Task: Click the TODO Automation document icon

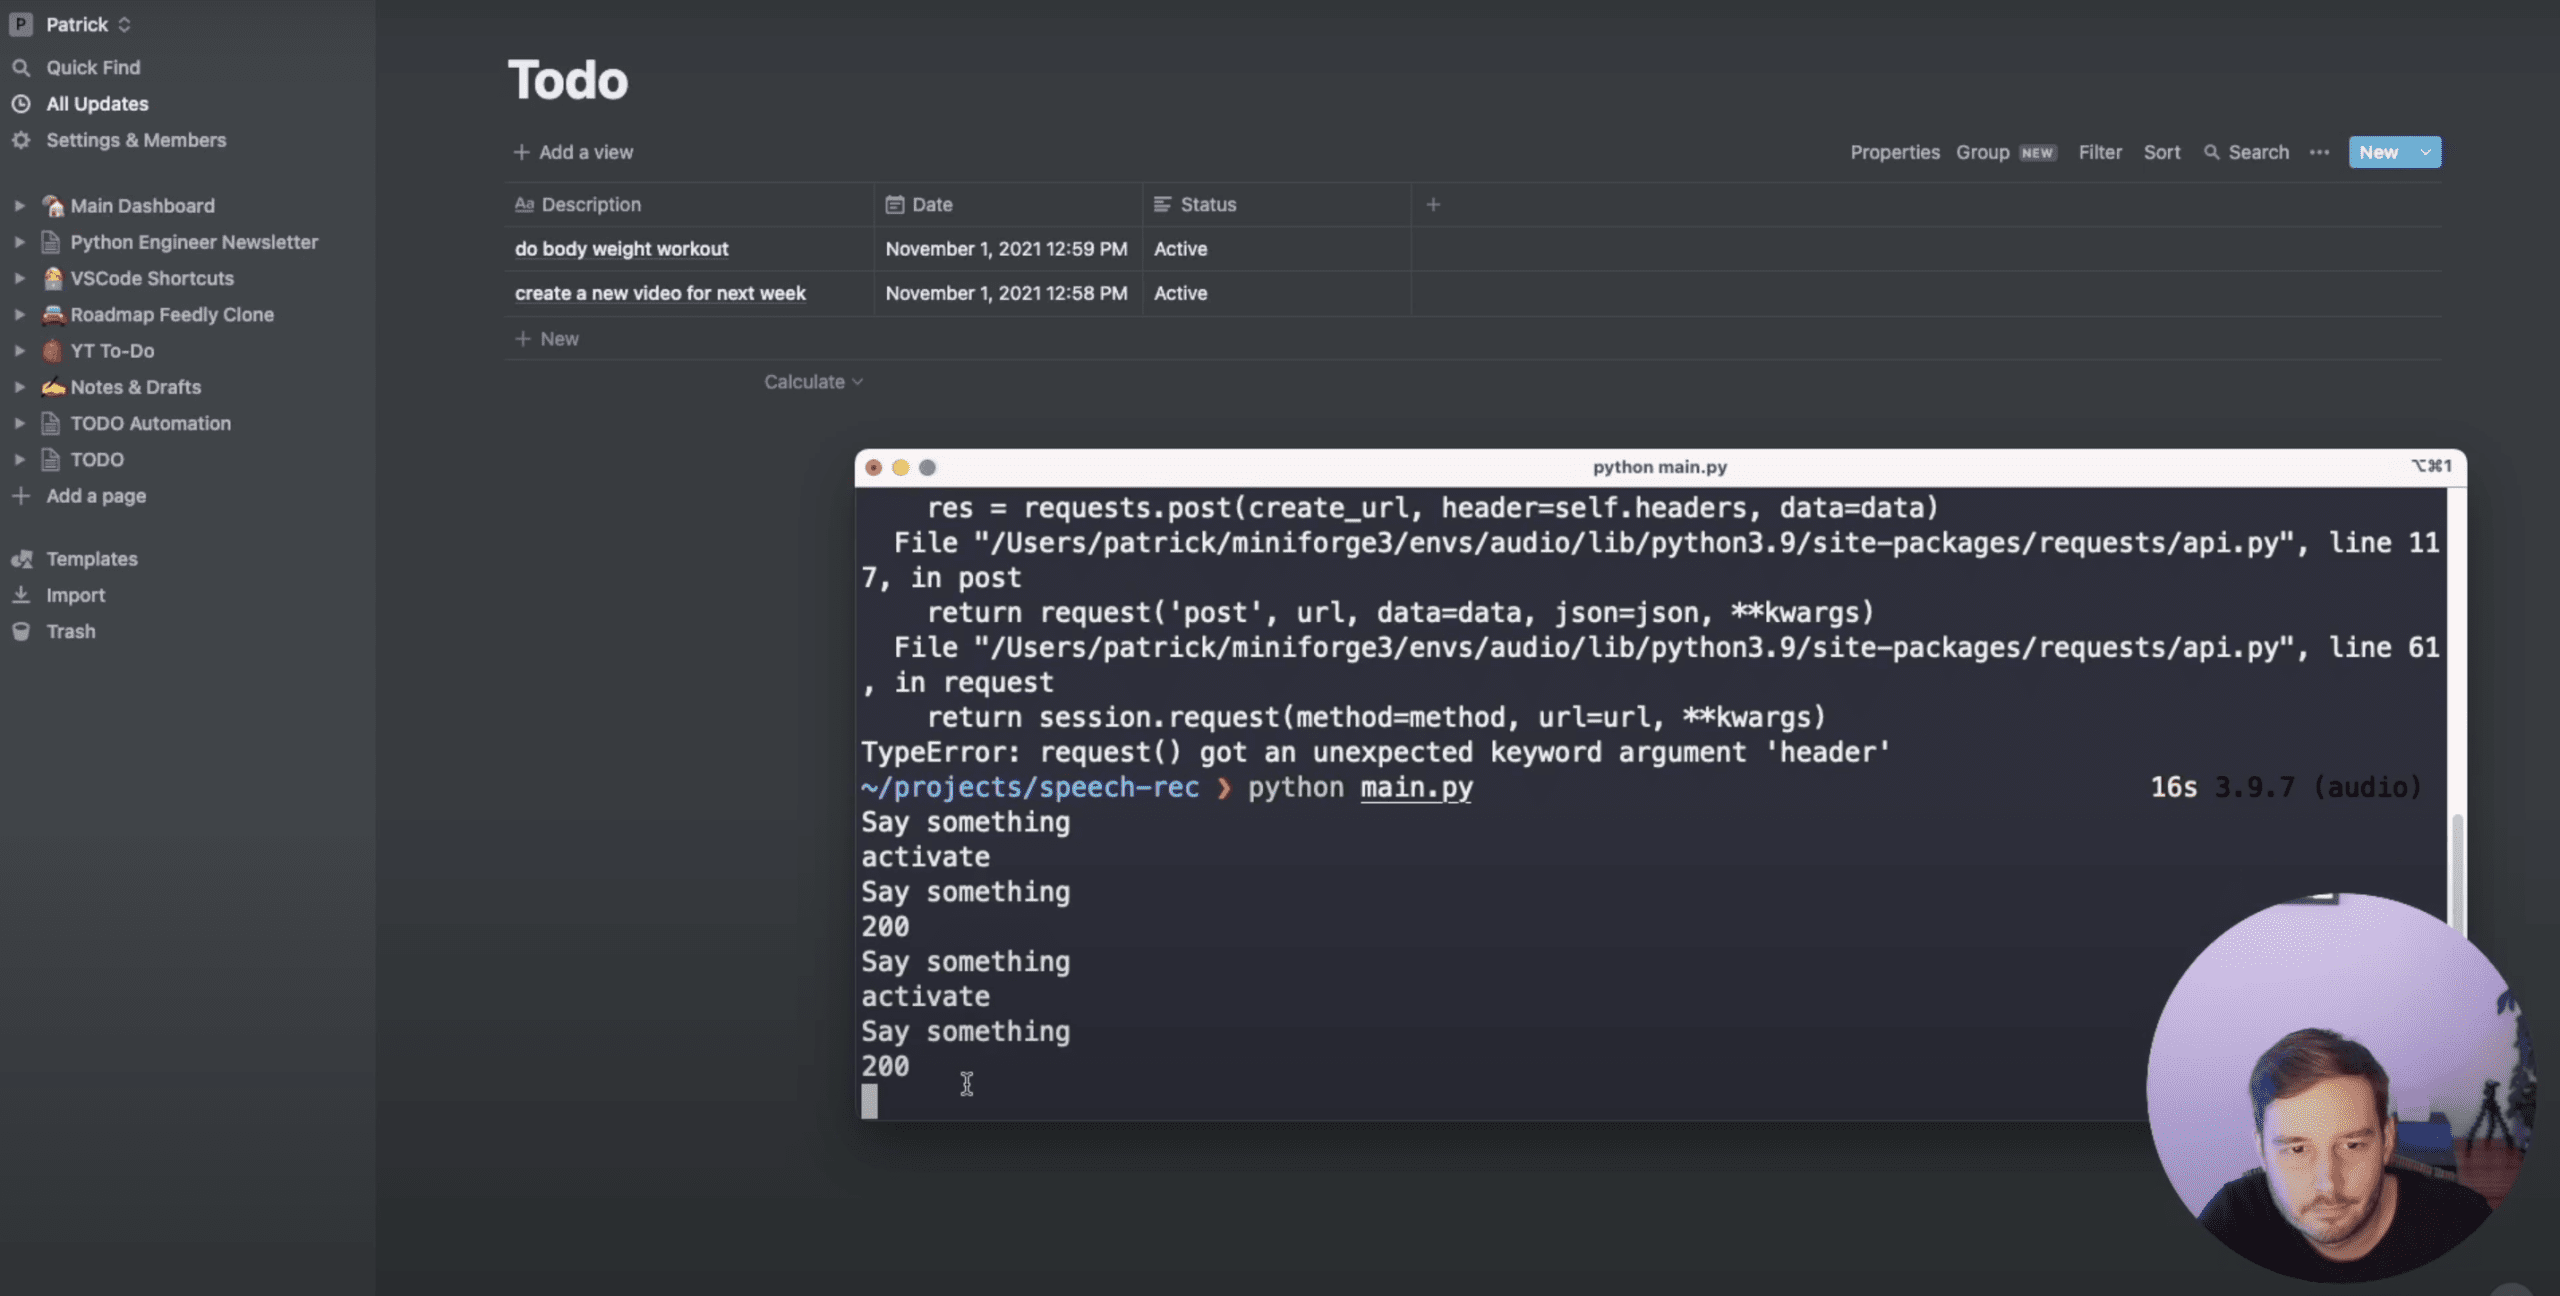Action: (51, 423)
